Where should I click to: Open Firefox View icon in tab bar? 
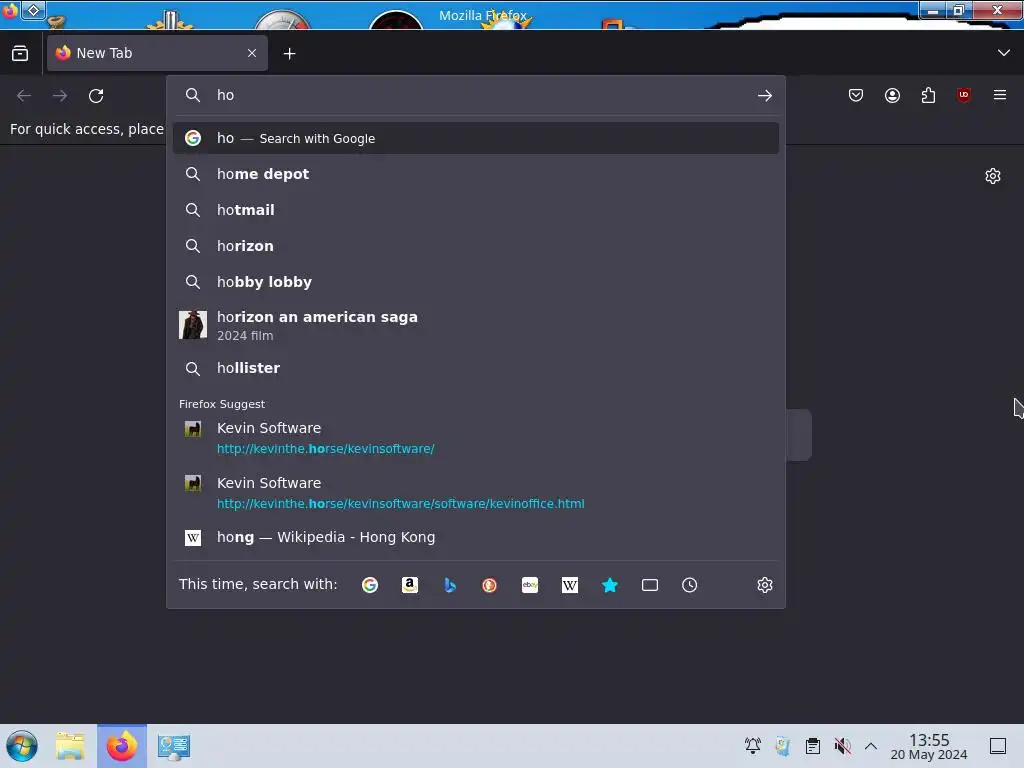[20, 54]
